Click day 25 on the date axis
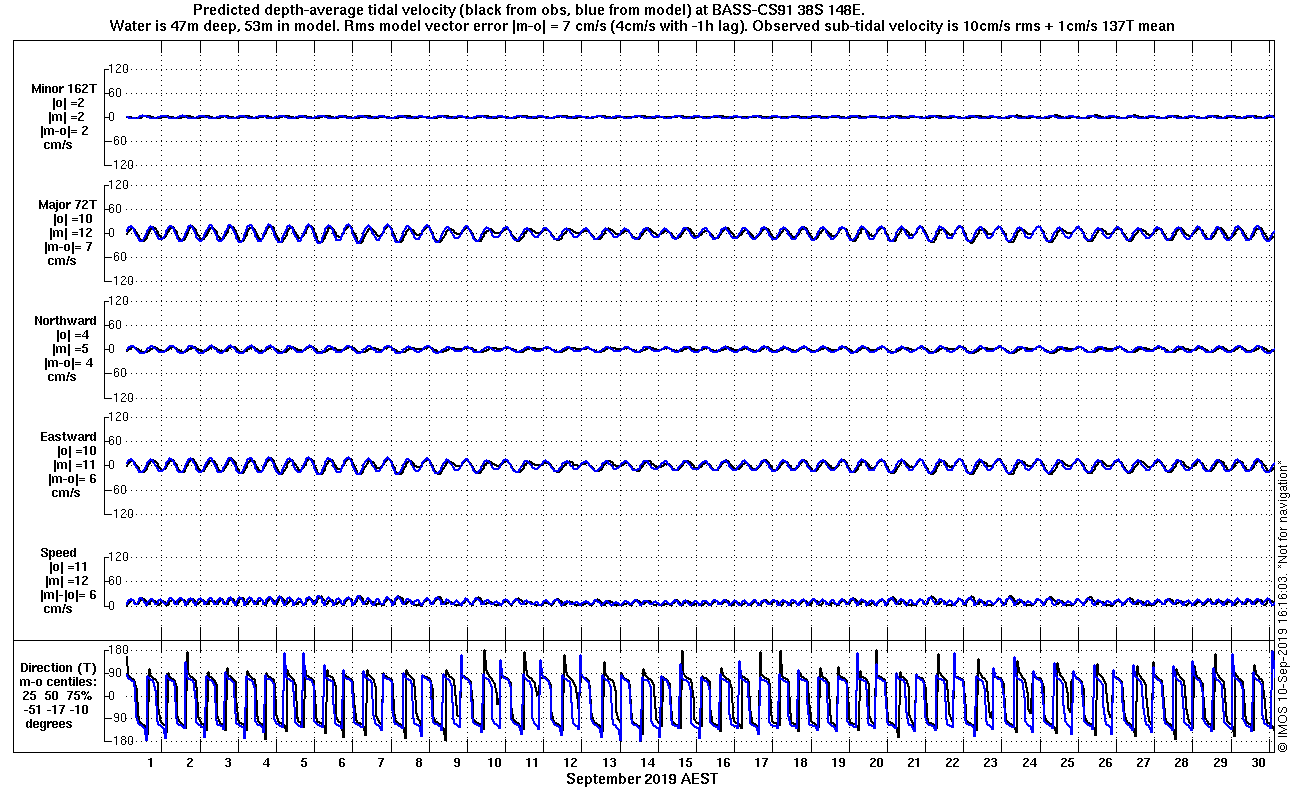The width and height of the screenshot is (1300, 800). [x=1067, y=763]
